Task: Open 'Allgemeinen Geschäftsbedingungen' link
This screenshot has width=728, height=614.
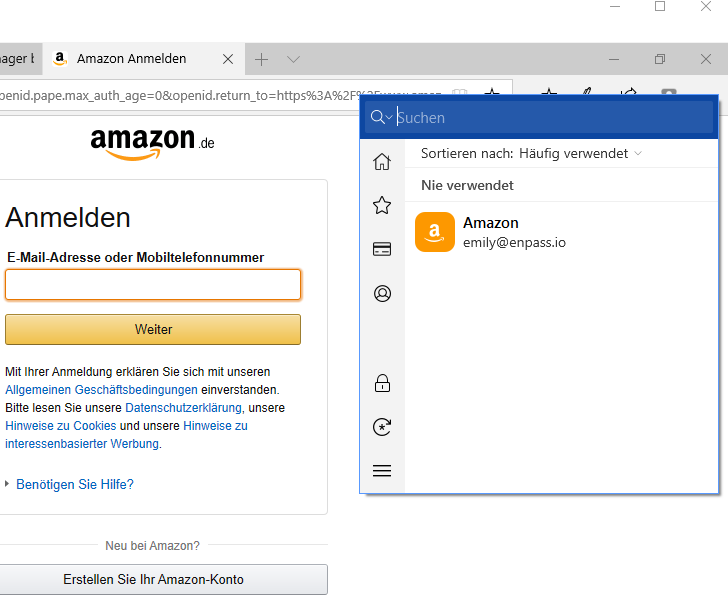Action: [x=101, y=390]
